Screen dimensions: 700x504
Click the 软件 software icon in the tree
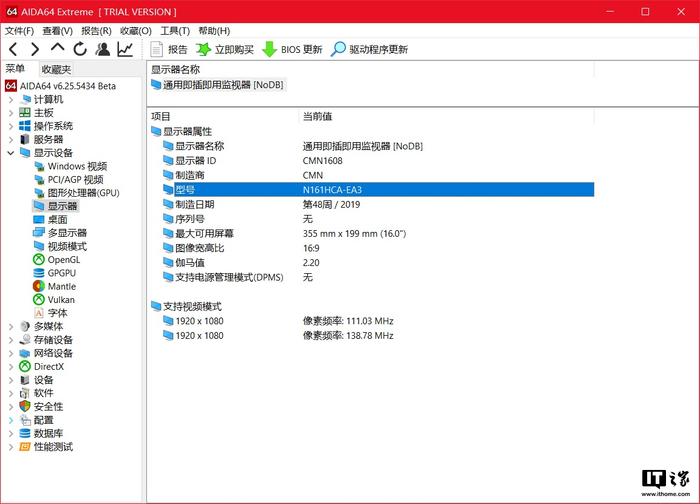point(25,393)
